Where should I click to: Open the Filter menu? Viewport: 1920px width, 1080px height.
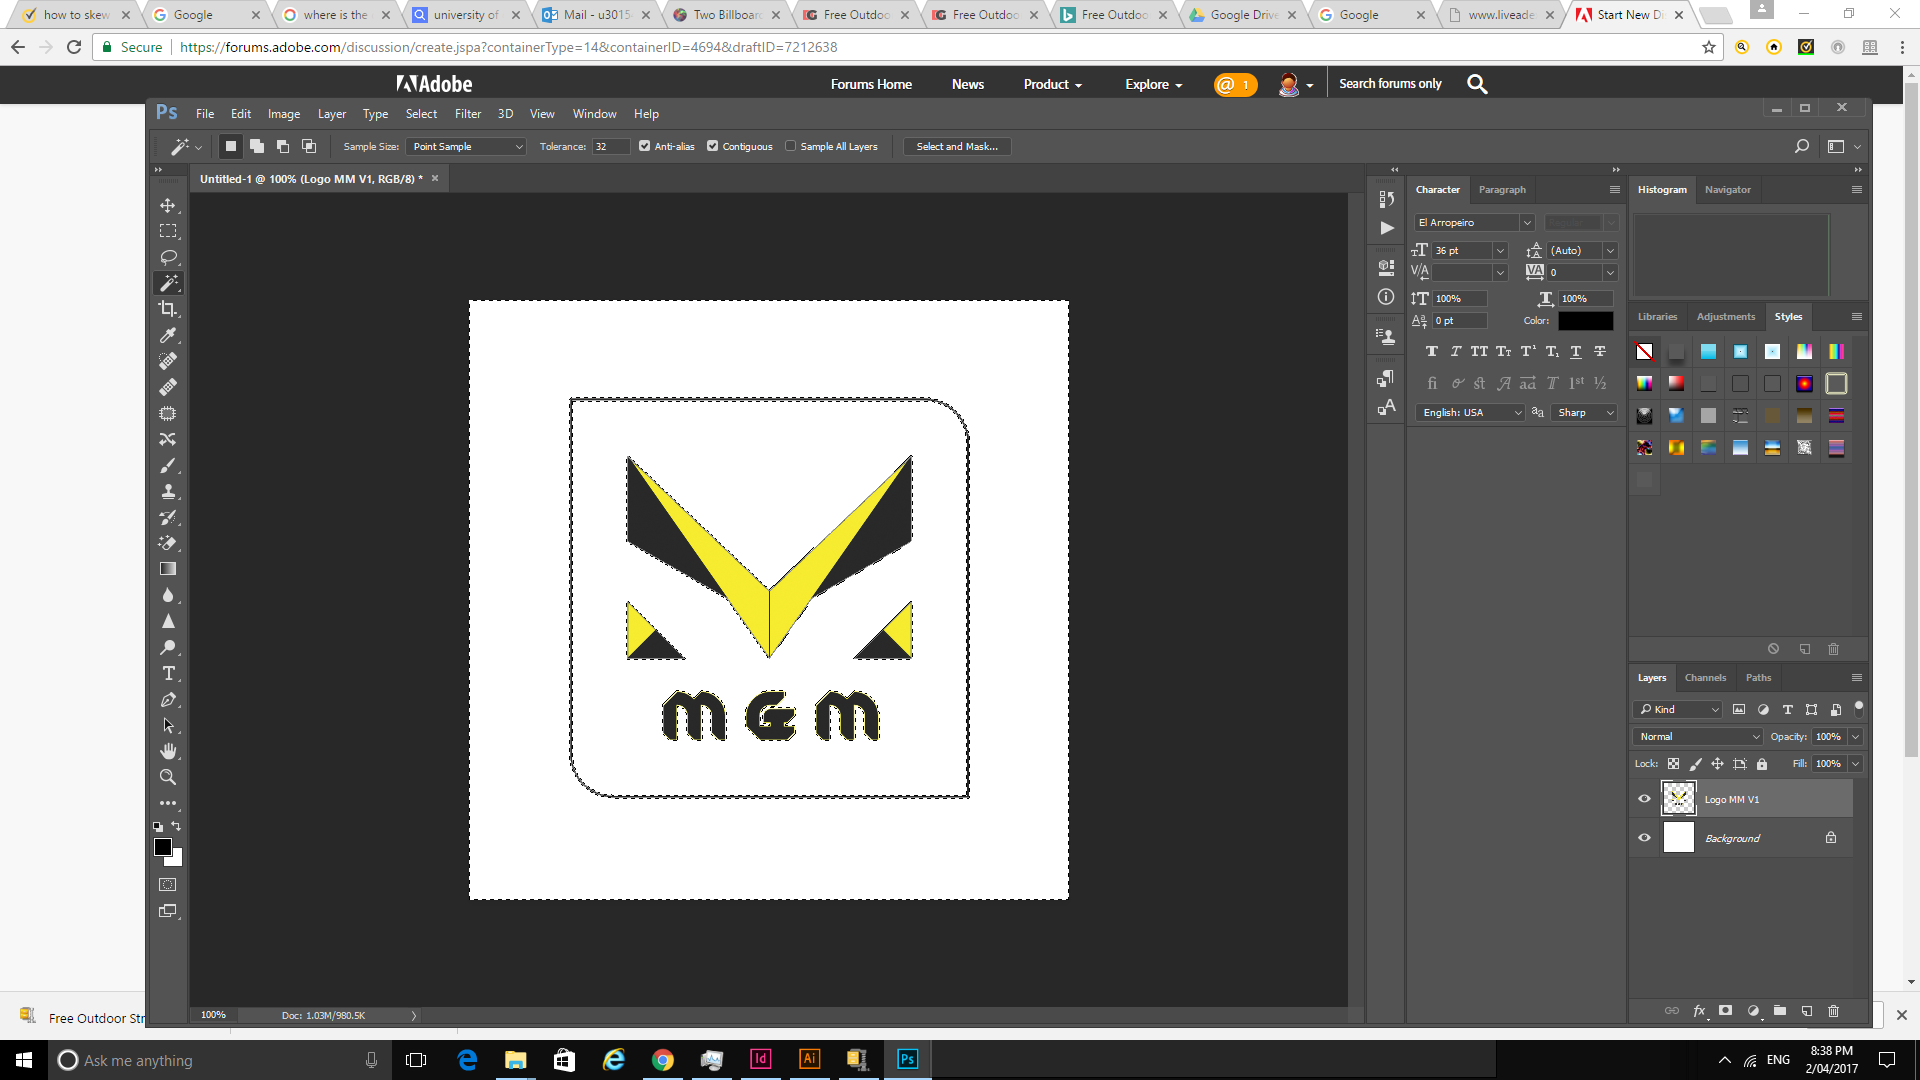point(468,114)
